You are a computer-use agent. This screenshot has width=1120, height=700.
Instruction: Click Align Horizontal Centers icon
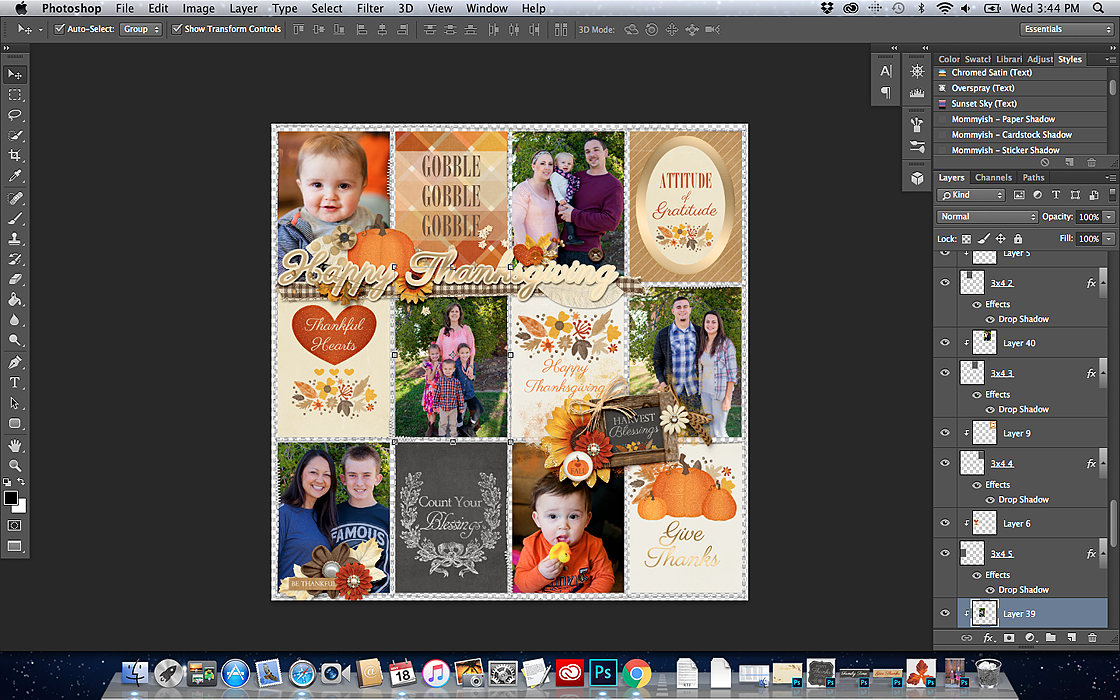point(382,29)
